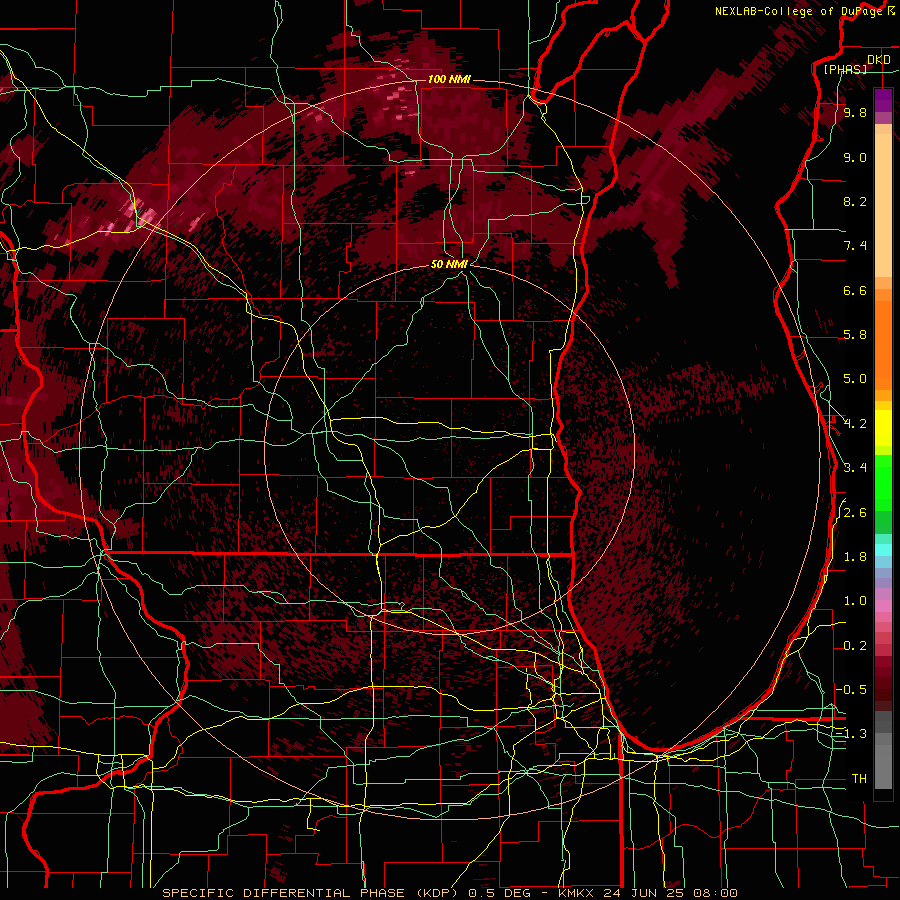Pick the cyan color scale segment
The image size is (900, 900).
point(883,550)
